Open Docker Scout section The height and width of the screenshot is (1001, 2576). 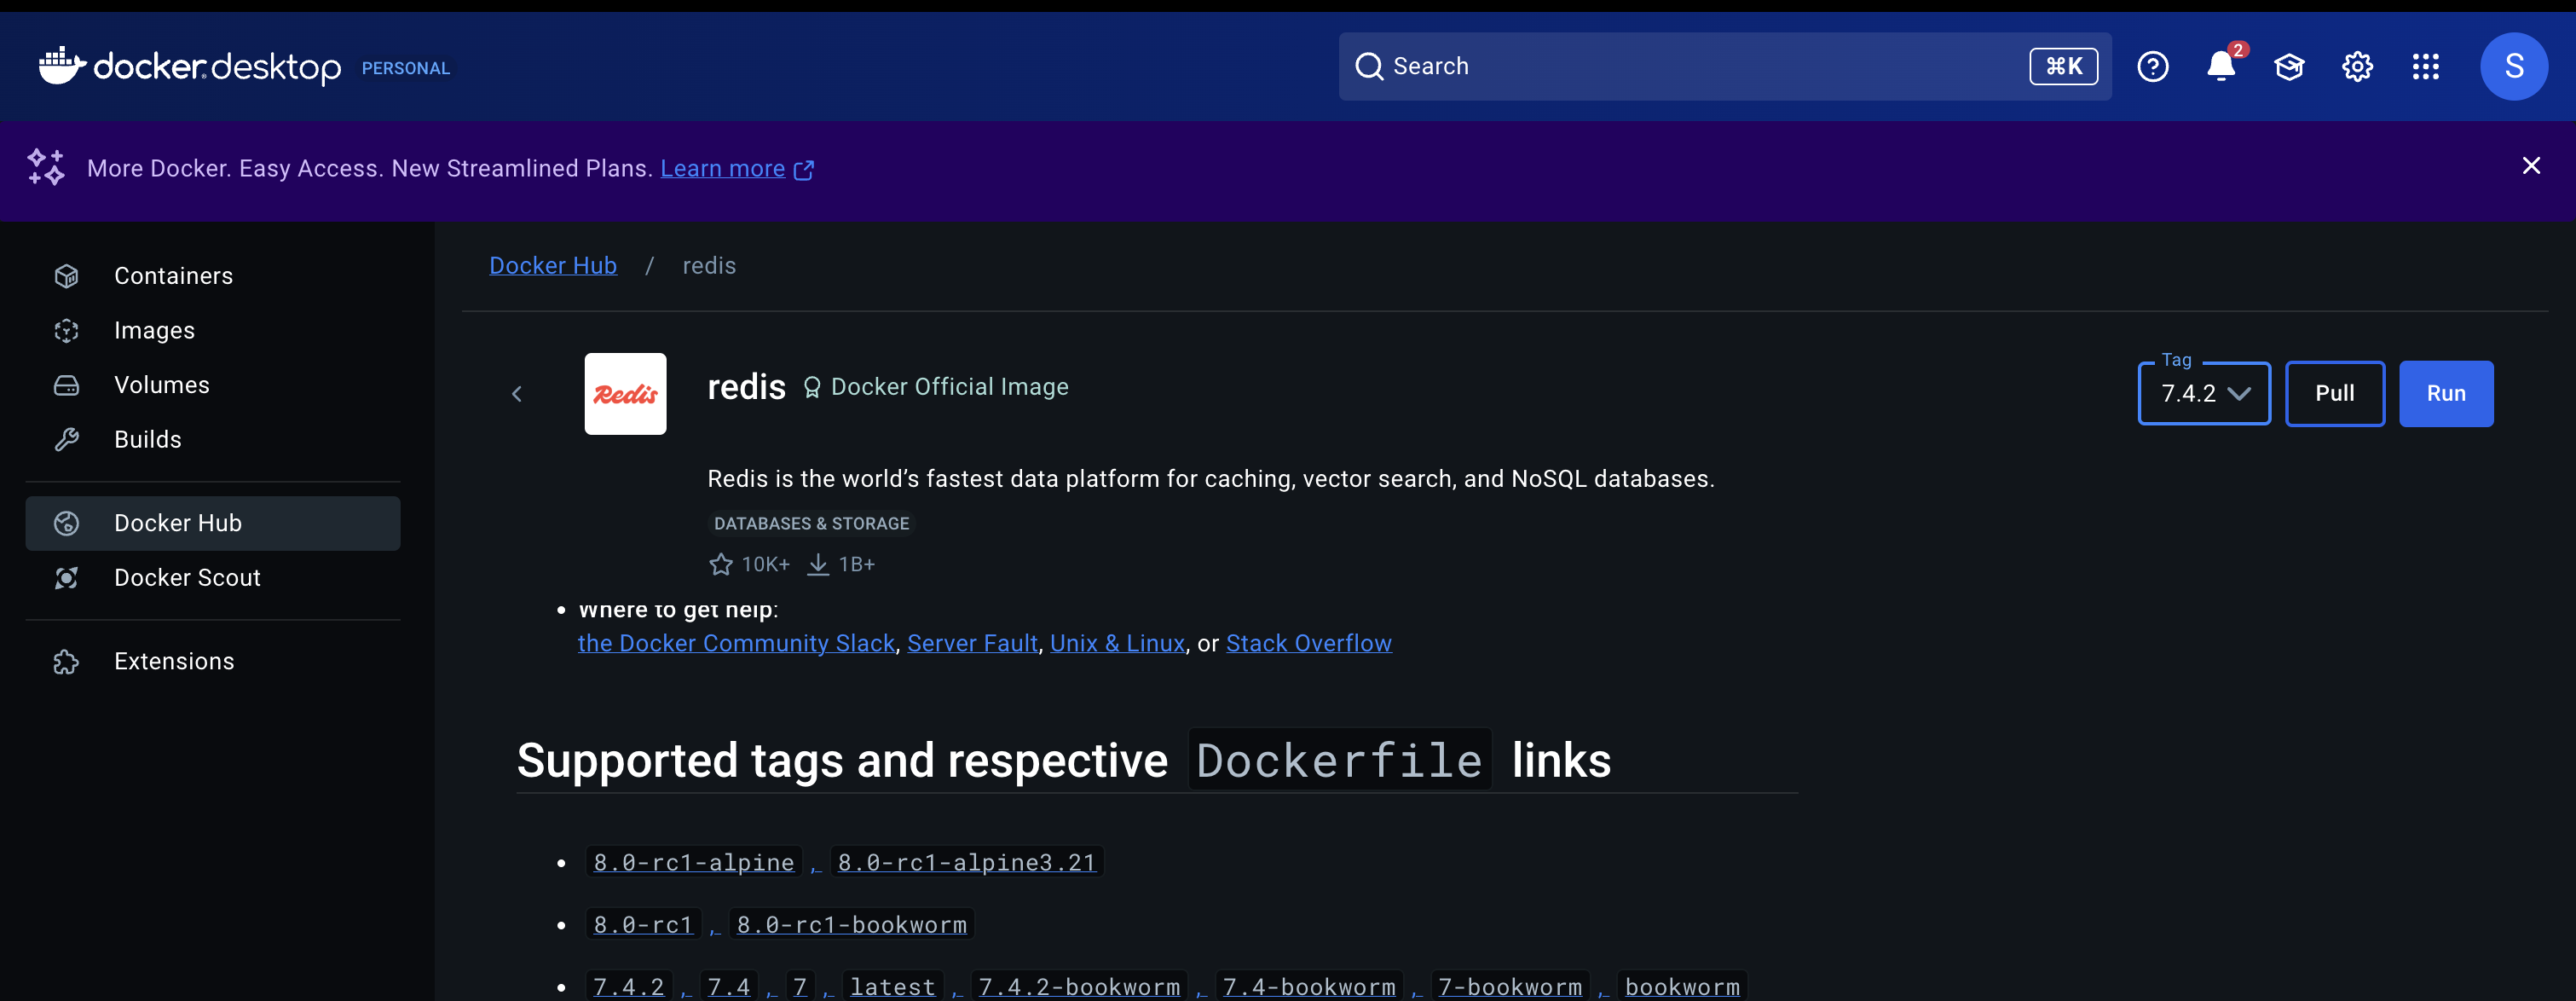point(187,578)
